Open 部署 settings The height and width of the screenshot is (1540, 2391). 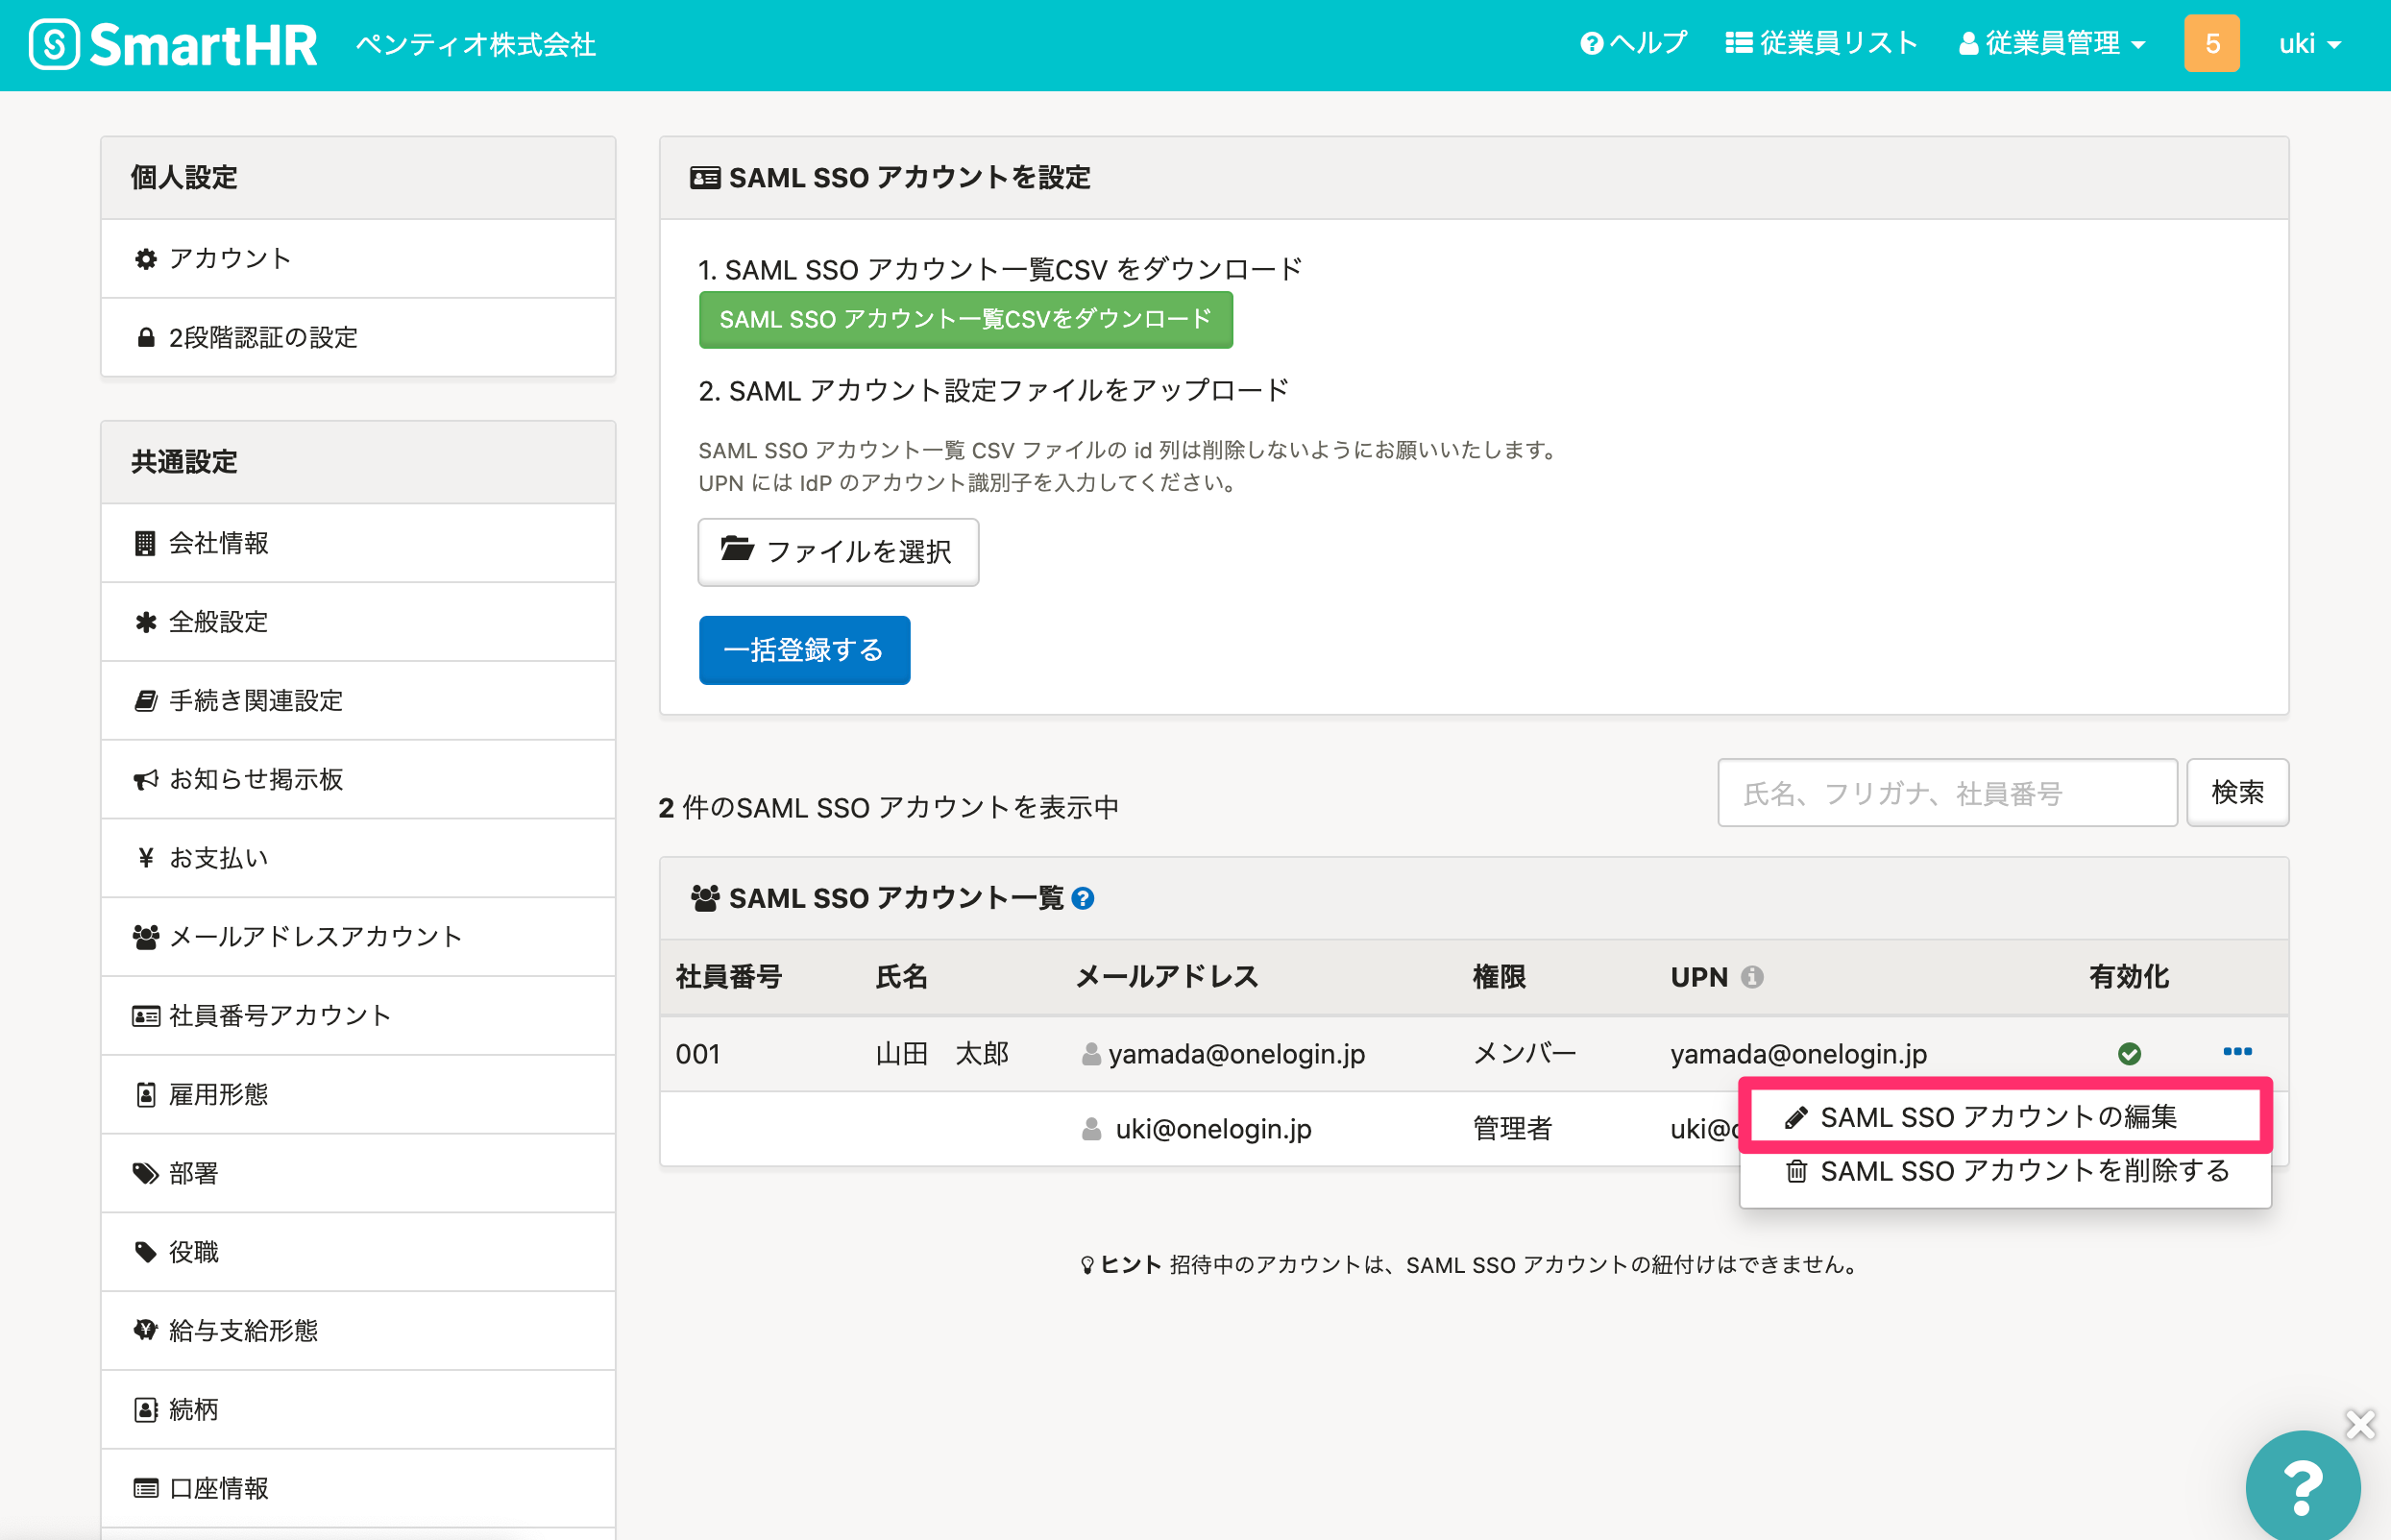pos(358,1173)
